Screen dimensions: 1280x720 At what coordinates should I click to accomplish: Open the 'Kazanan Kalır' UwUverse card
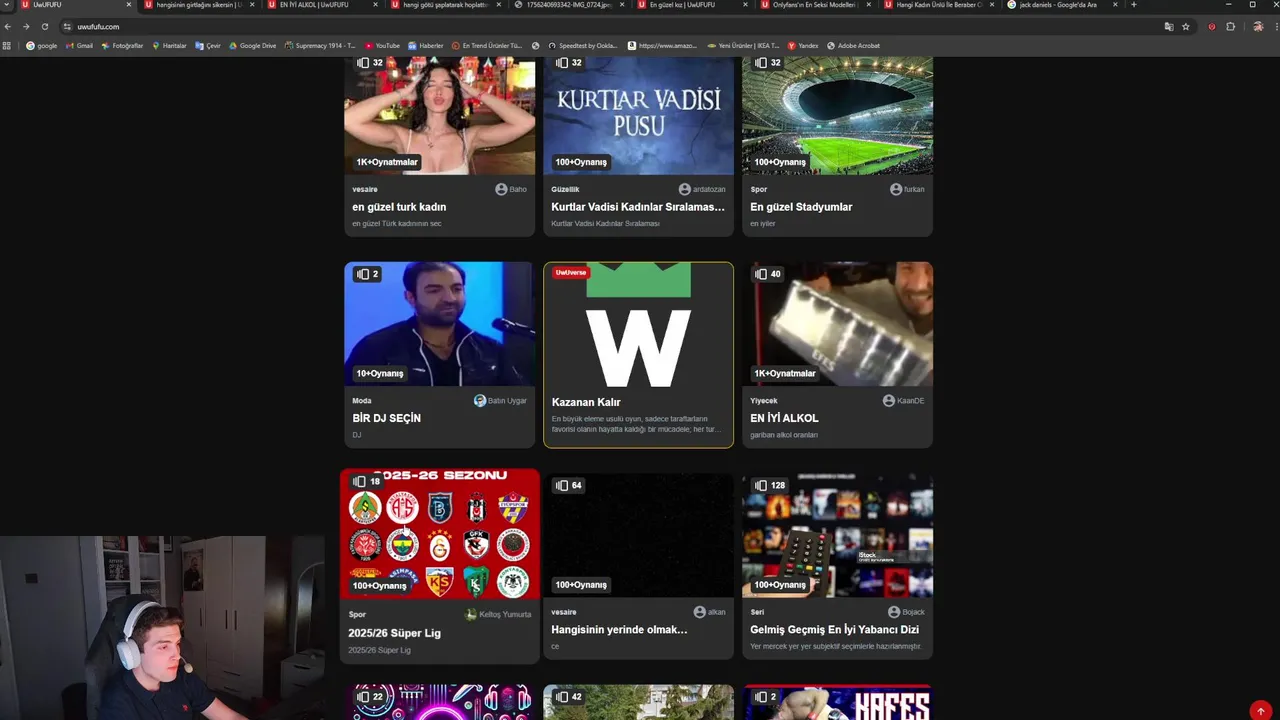point(638,355)
